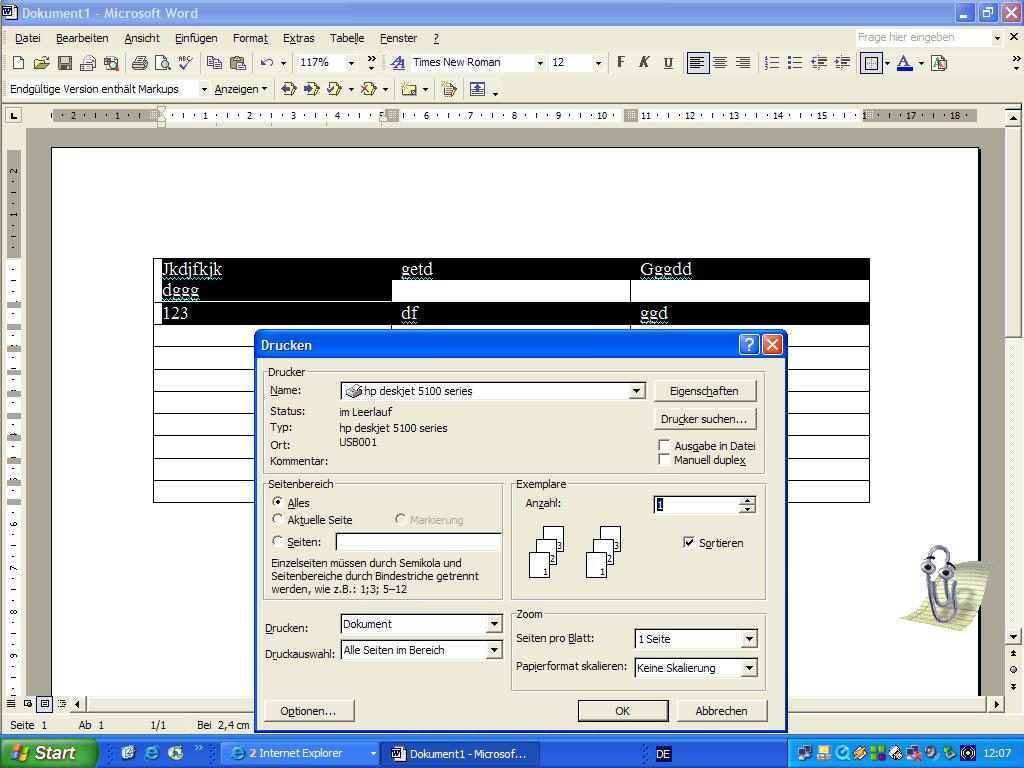1024x768 pixels.
Task: Underline text with U button
Action: 668,63
